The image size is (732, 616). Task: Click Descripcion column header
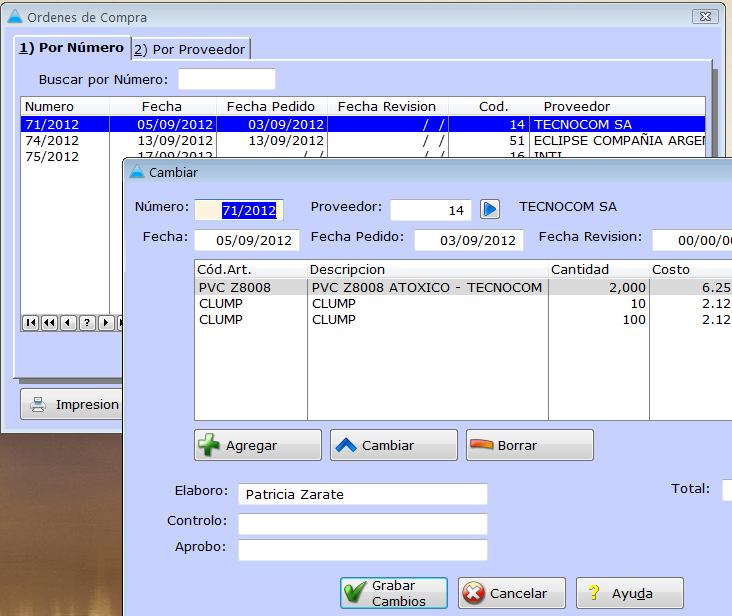(x=428, y=269)
